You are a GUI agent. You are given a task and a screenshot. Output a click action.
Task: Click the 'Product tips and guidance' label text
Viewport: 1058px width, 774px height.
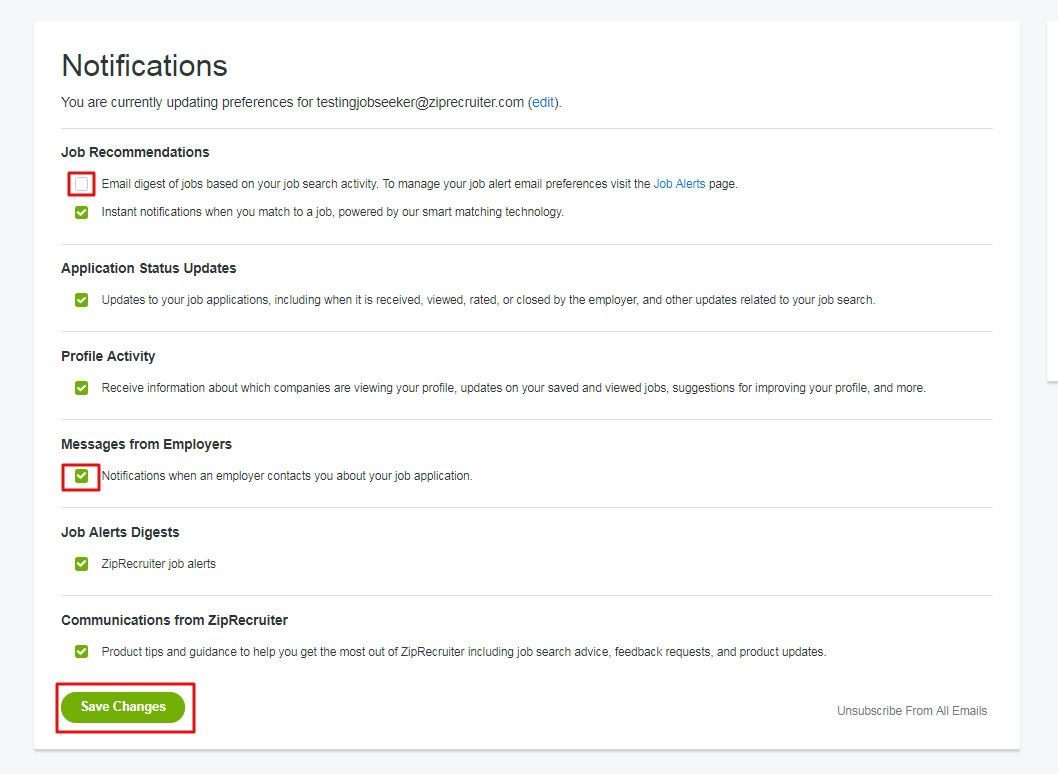(x=463, y=652)
